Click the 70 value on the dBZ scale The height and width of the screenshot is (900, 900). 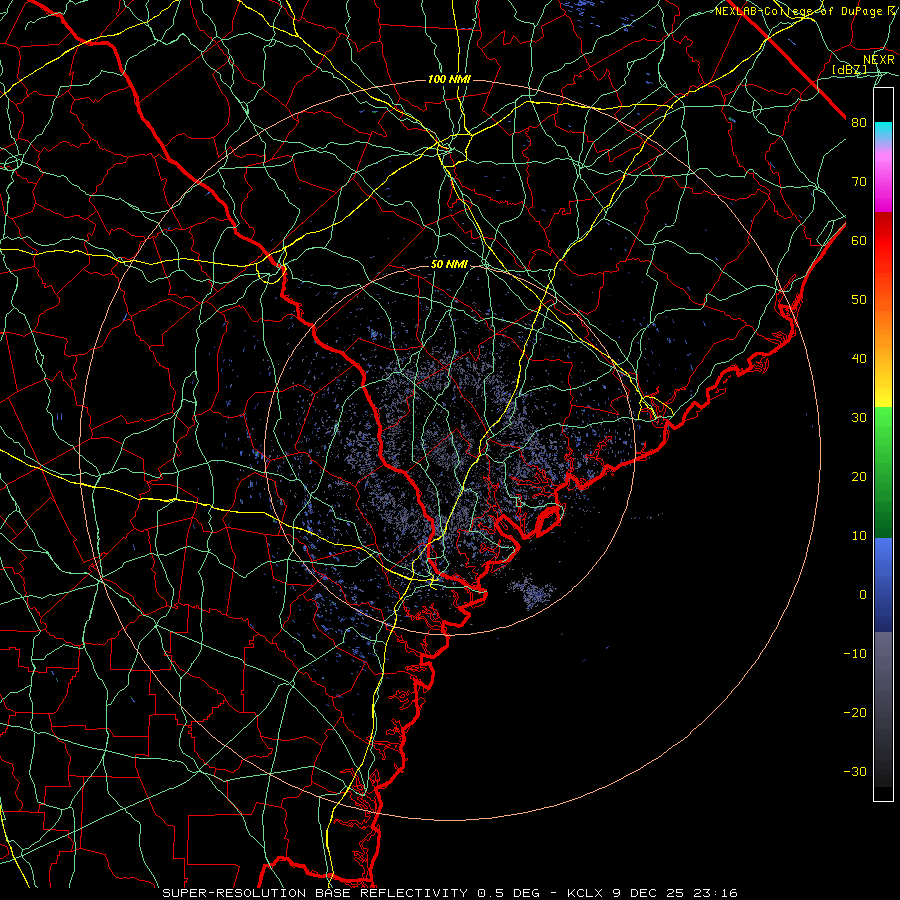tap(859, 182)
